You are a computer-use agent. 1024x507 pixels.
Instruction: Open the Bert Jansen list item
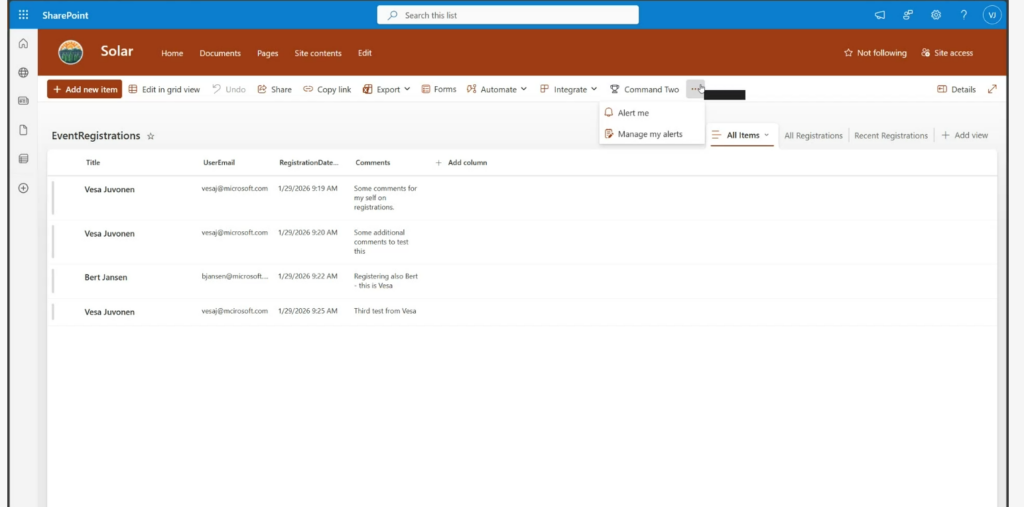tap(106, 277)
